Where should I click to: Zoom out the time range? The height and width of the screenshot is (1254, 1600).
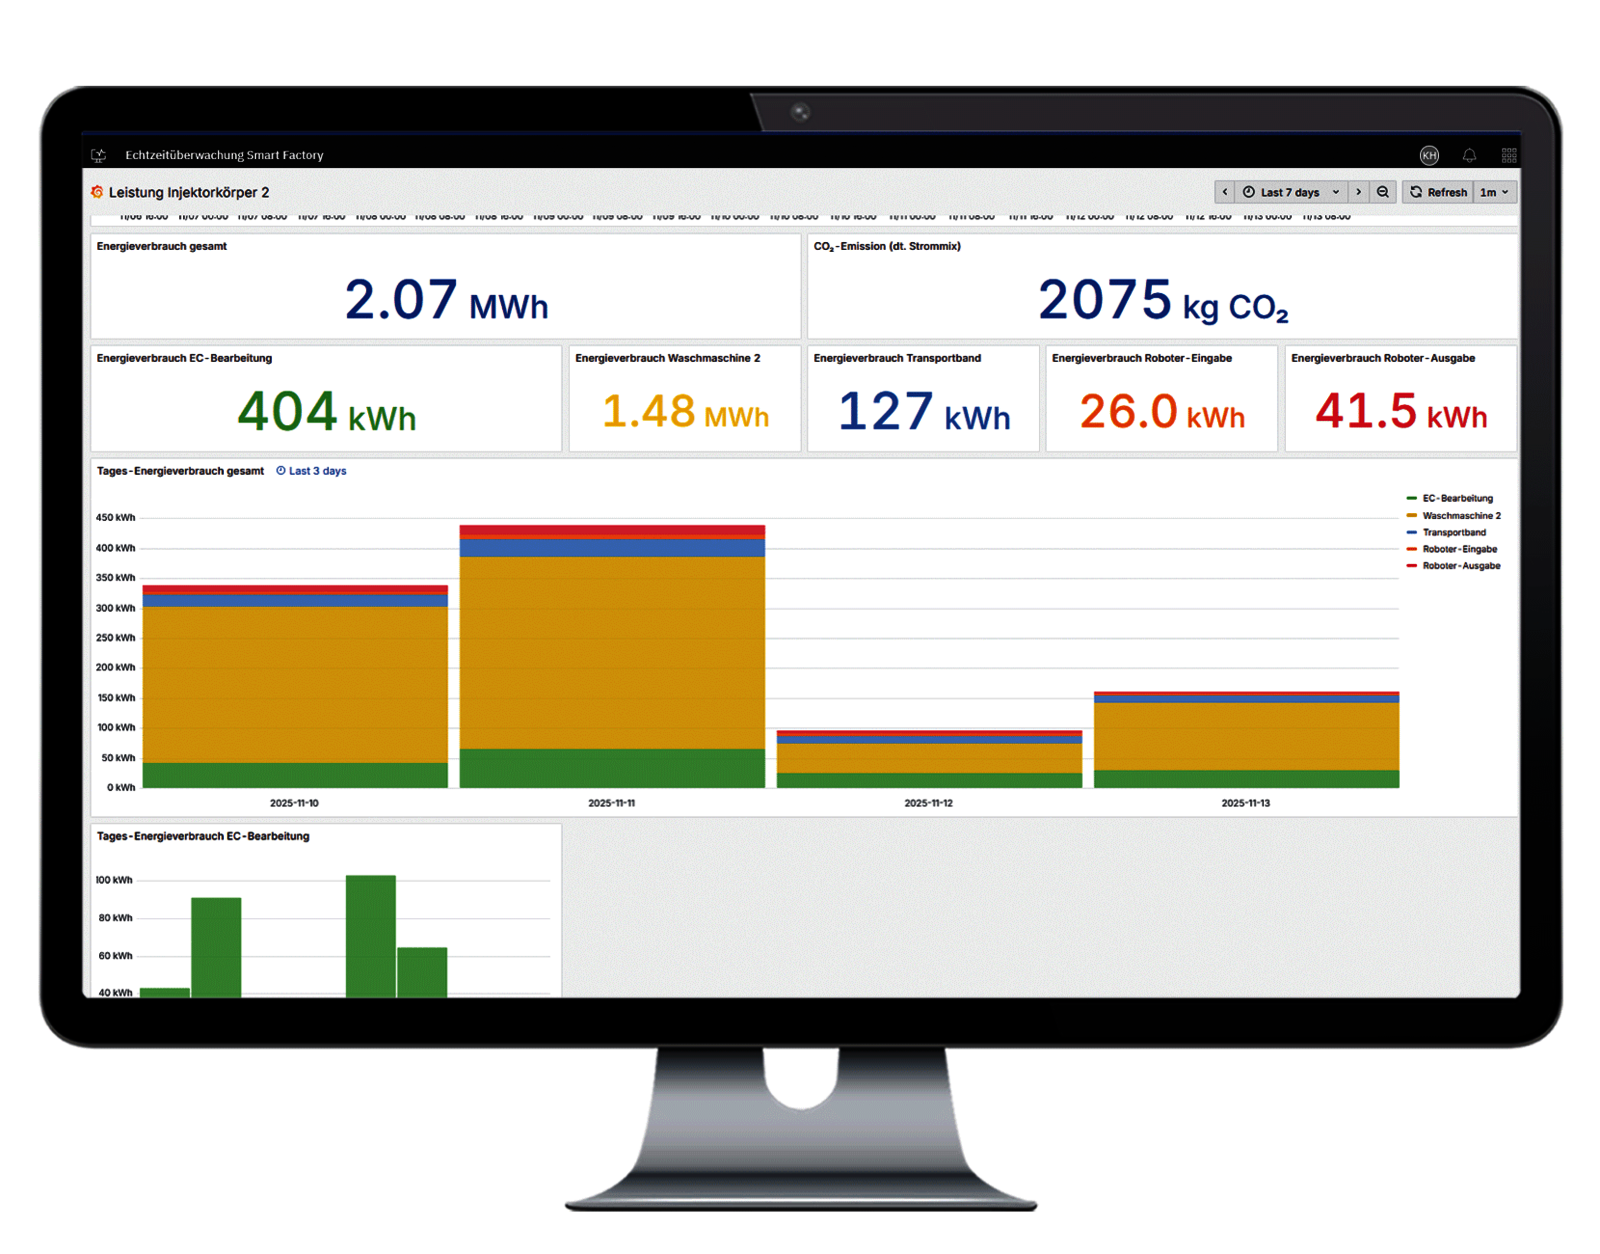point(1383,192)
